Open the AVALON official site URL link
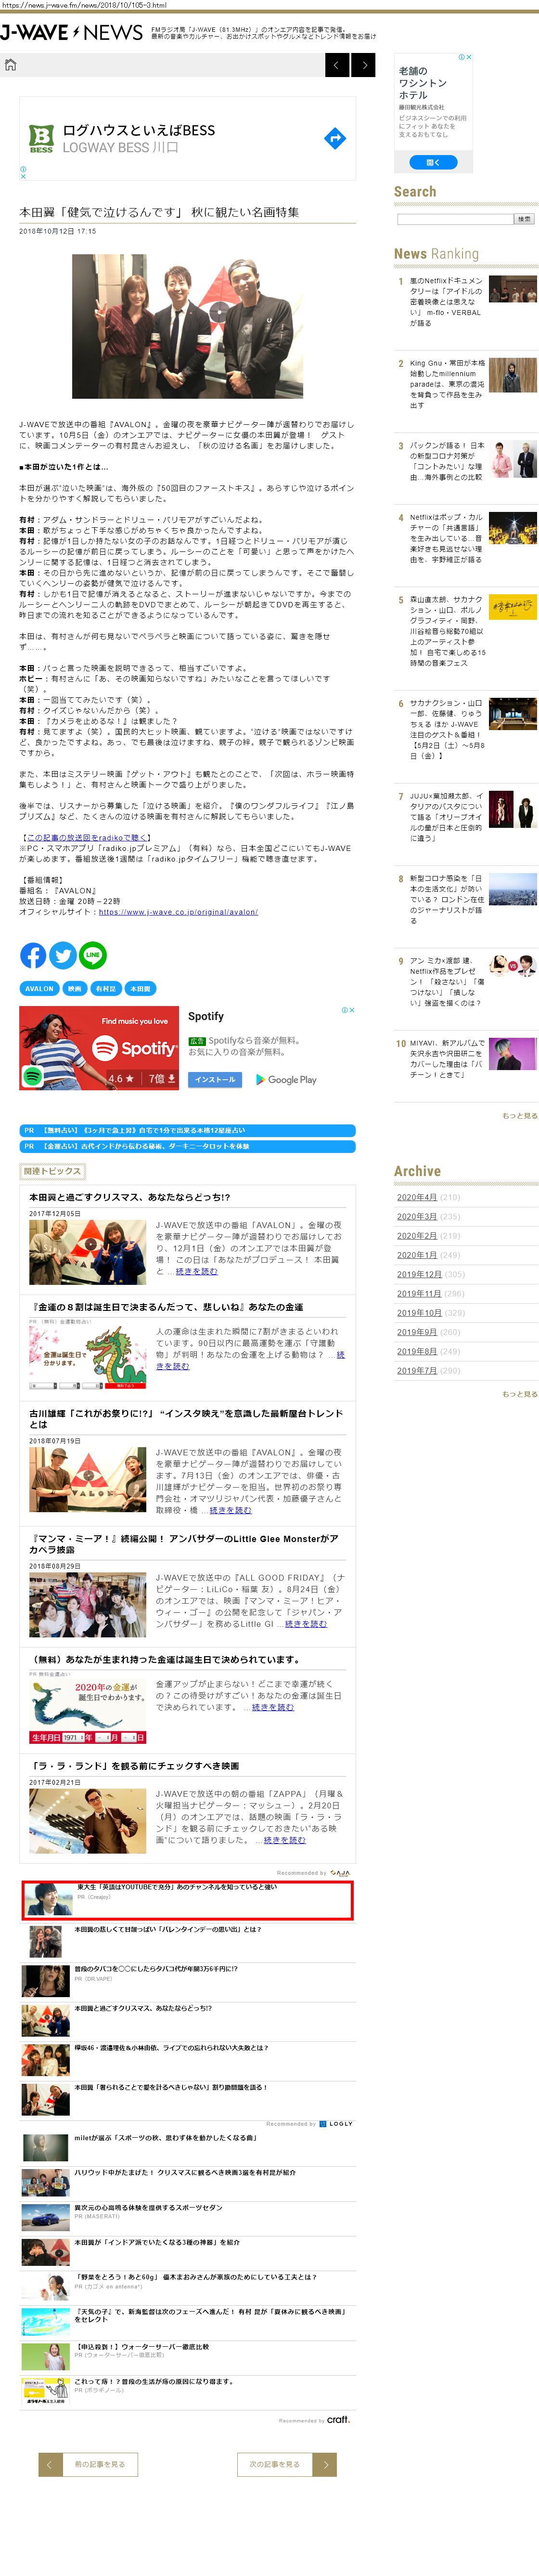This screenshot has width=539, height=2576. [x=178, y=912]
